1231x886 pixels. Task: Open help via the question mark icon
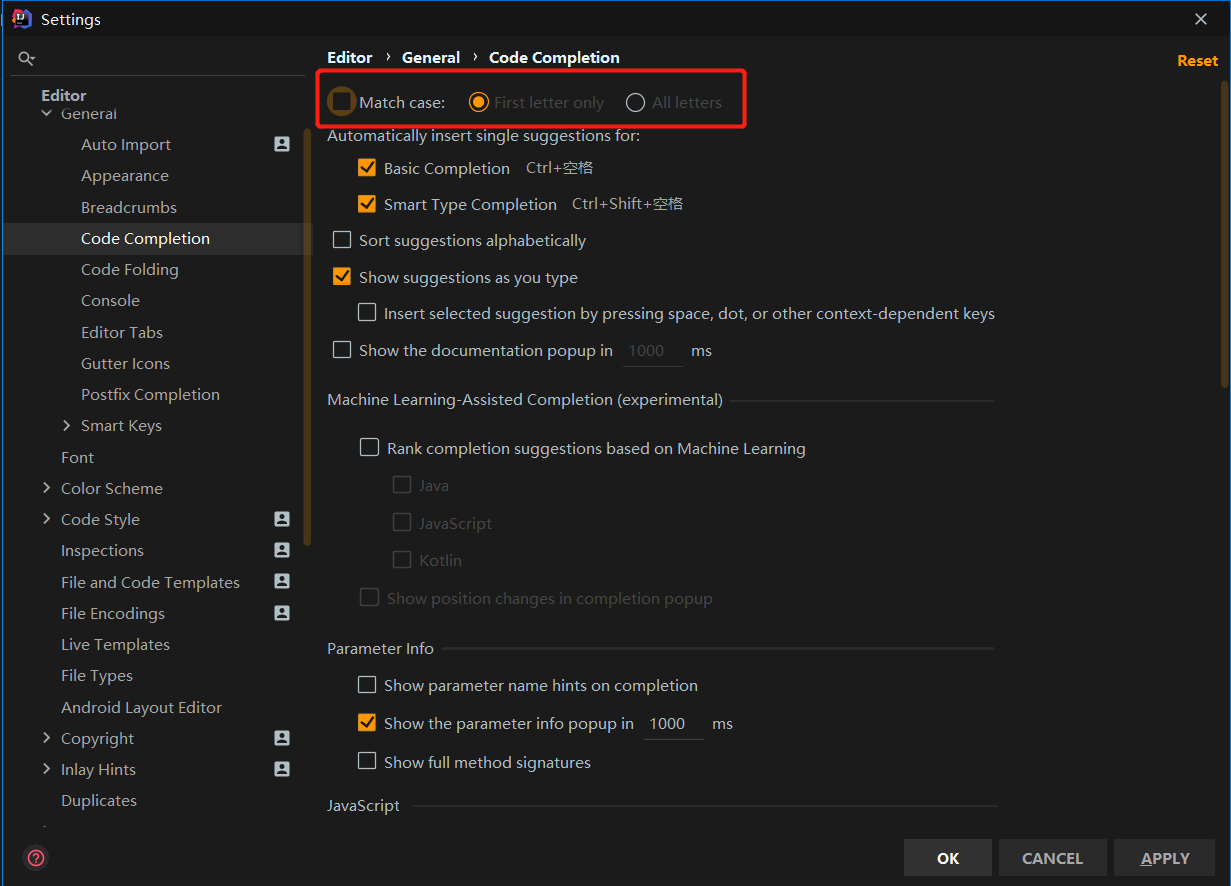pos(36,858)
